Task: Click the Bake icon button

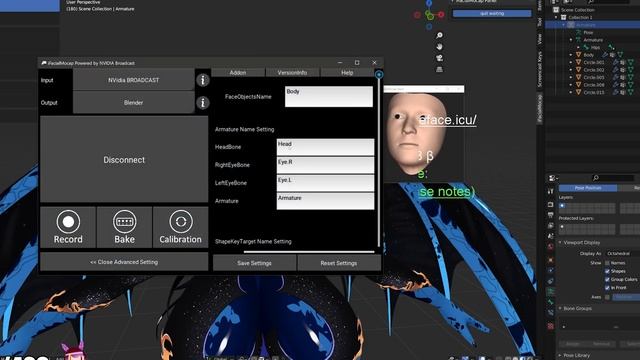Action: click(124, 227)
